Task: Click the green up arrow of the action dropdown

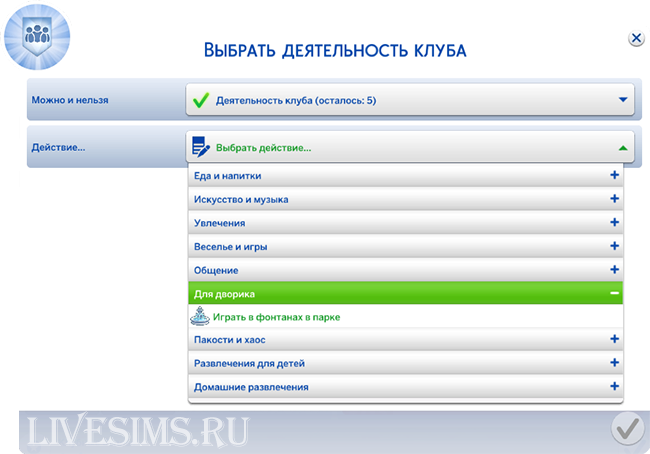Action: coord(623,148)
